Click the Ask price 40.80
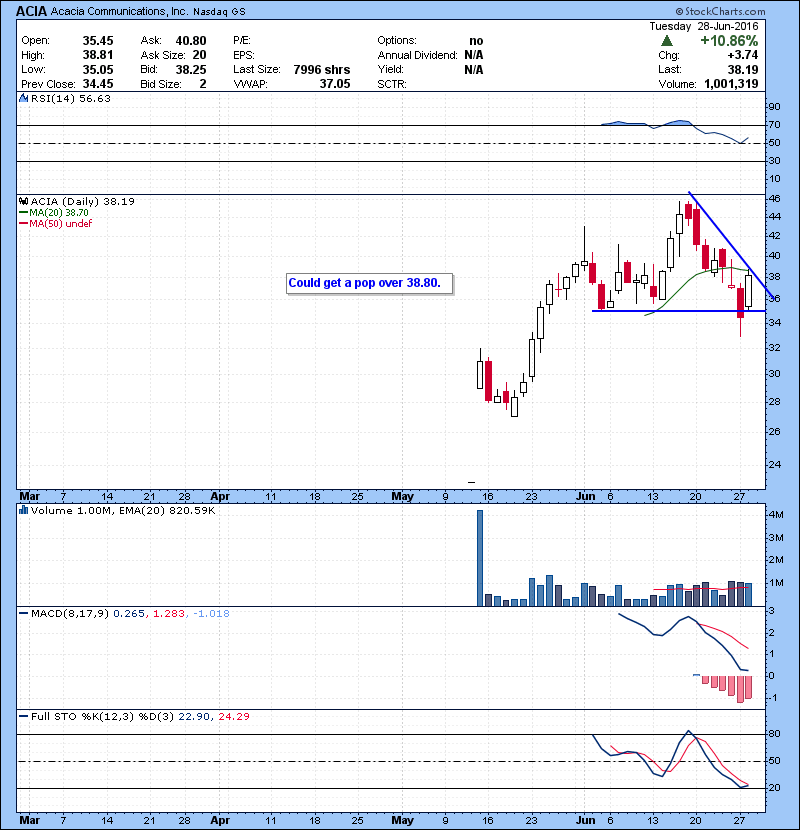The image size is (800, 830). 191,41
